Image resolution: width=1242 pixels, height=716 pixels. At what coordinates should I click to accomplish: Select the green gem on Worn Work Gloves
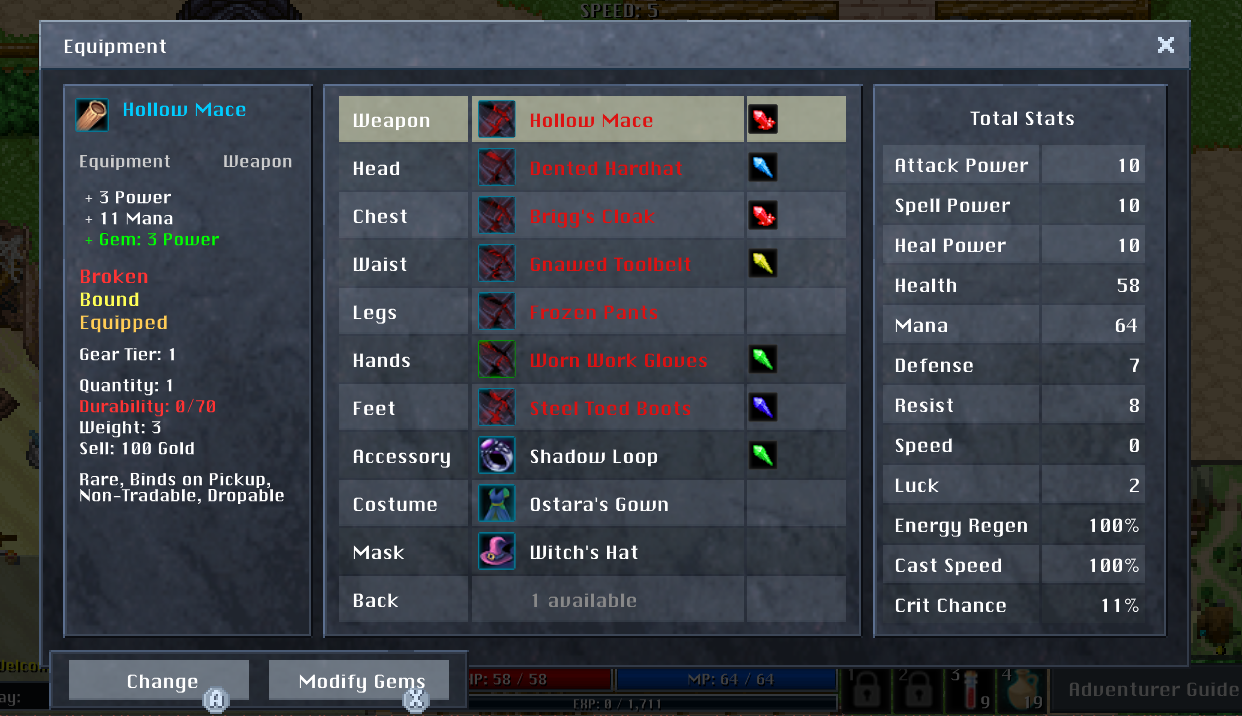[x=763, y=360]
